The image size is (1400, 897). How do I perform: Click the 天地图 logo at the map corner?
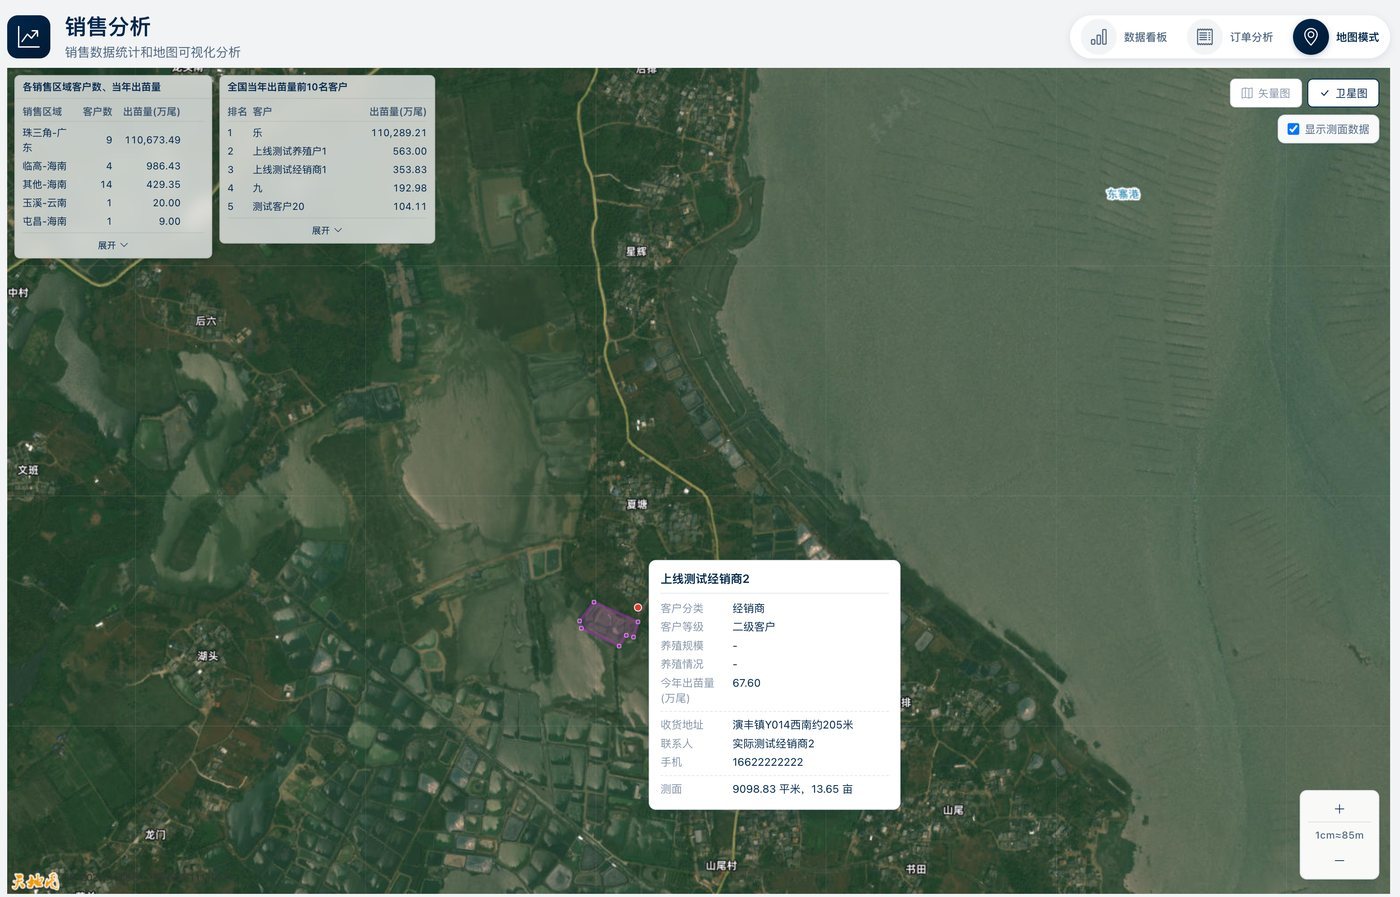pos(35,881)
